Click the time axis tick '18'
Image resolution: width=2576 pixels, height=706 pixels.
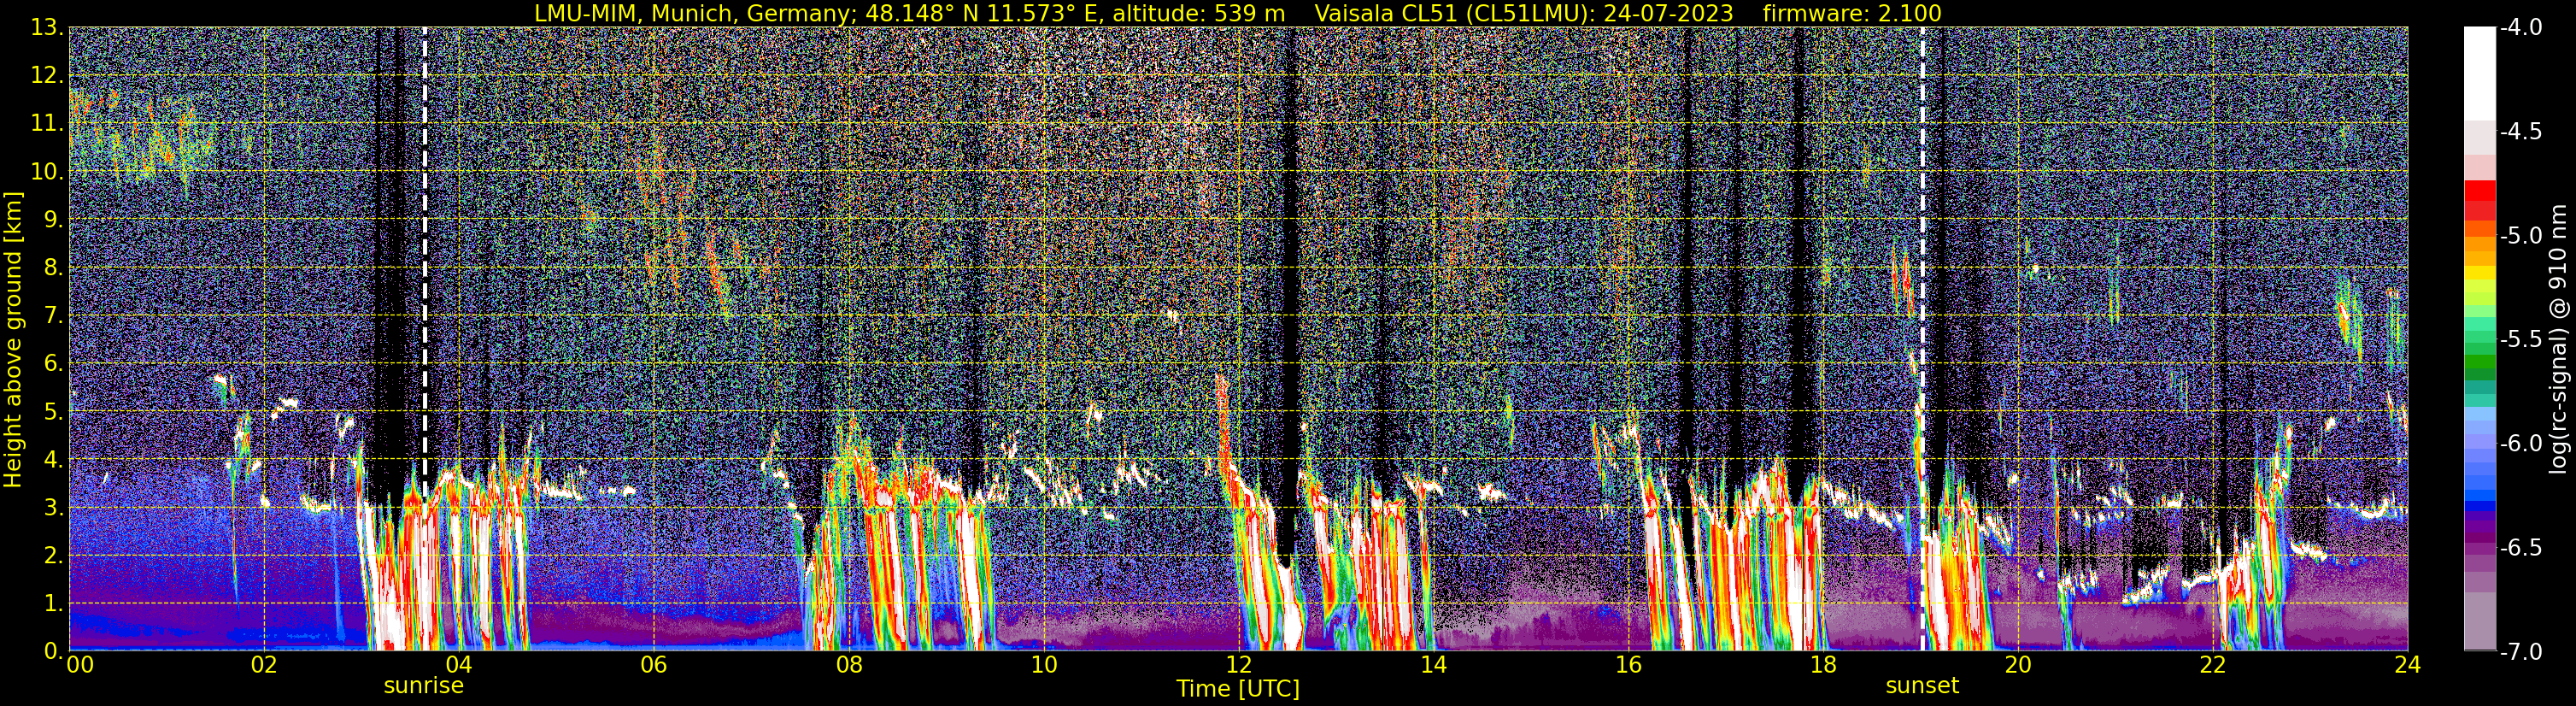click(1823, 665)
